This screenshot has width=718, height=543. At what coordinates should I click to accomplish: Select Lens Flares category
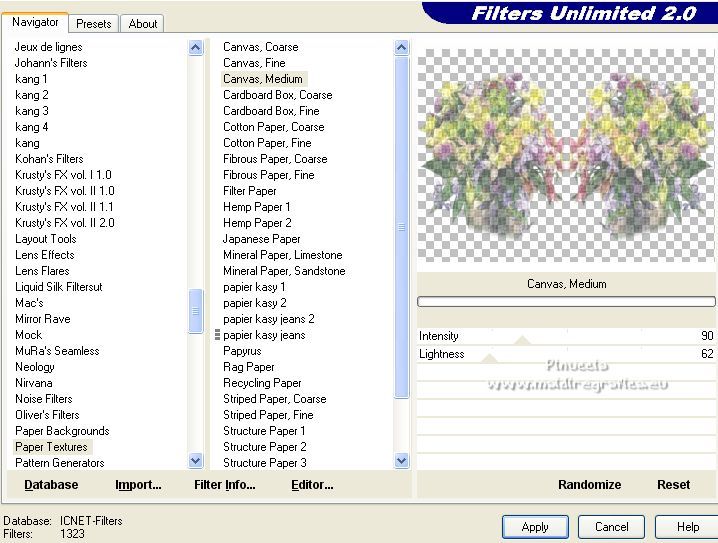tap(42, 271)
